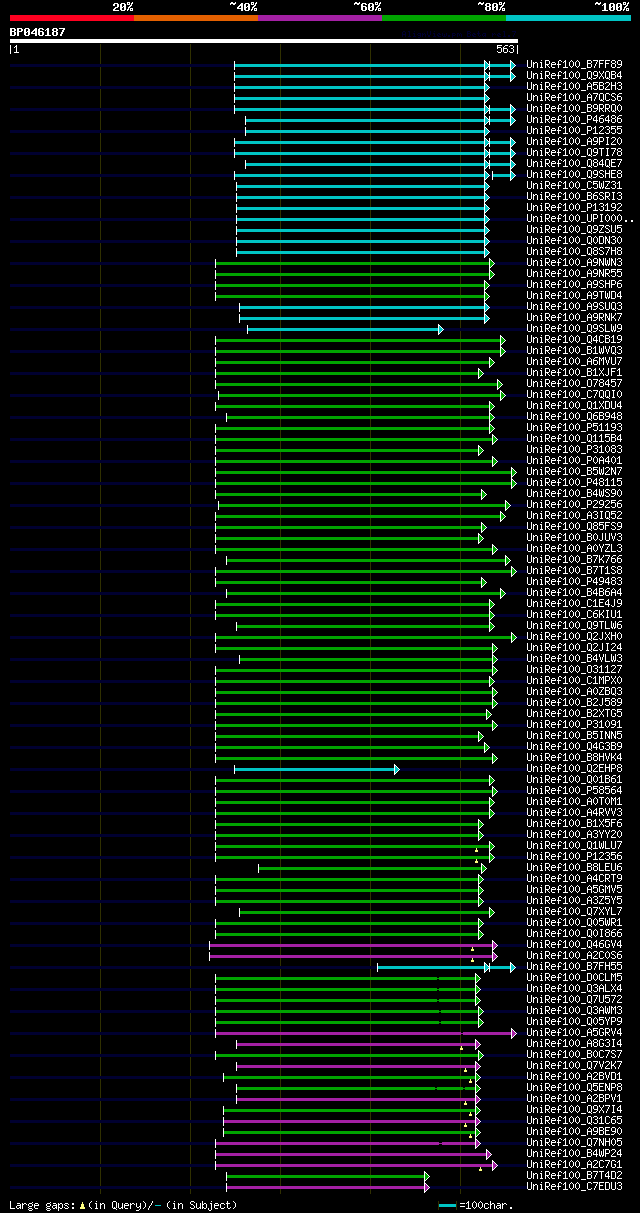Select label UniRef100_P29256
640x1213 pixels.
(x=573, y=504)
